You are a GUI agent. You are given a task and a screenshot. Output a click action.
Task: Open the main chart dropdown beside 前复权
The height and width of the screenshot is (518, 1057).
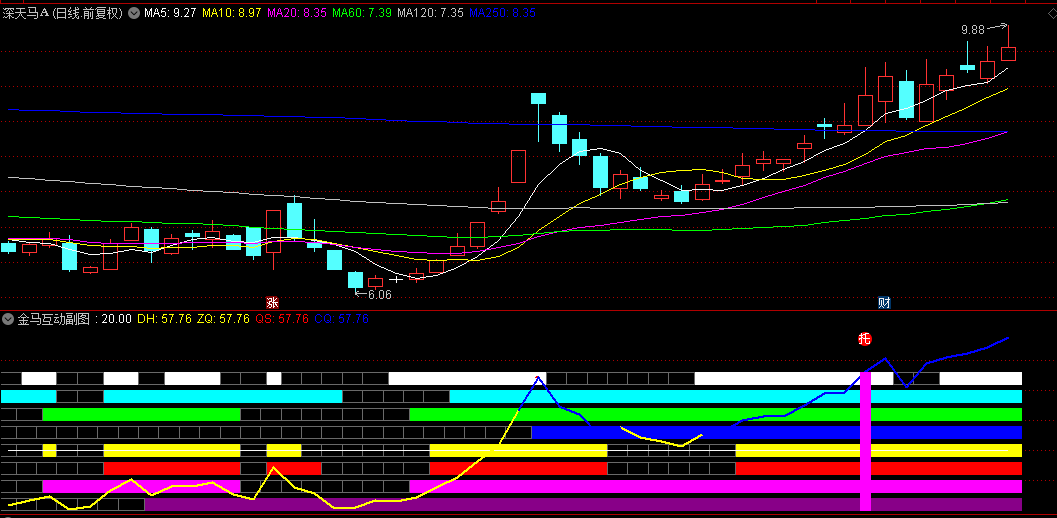pos(133,13)
